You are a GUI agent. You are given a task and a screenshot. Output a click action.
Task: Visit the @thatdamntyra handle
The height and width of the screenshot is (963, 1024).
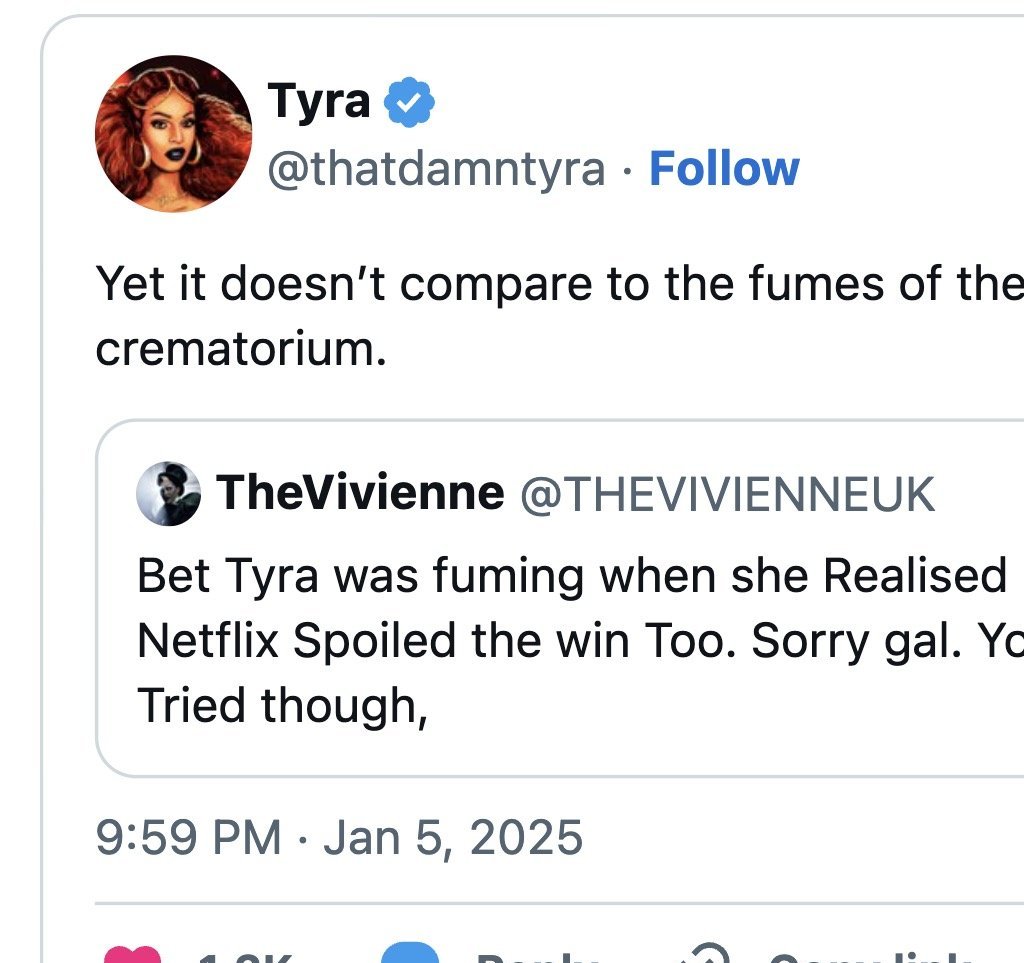point(435,169)
